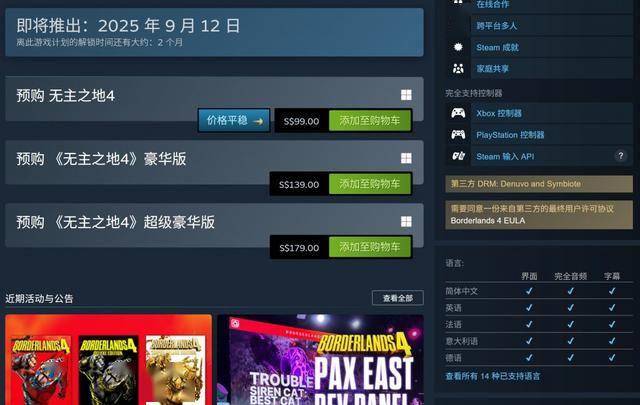Image resolution: width=640 pixels, height=405 pixels.
Task: Open the 跨平台多人 feature link
Action: point(497,26)
